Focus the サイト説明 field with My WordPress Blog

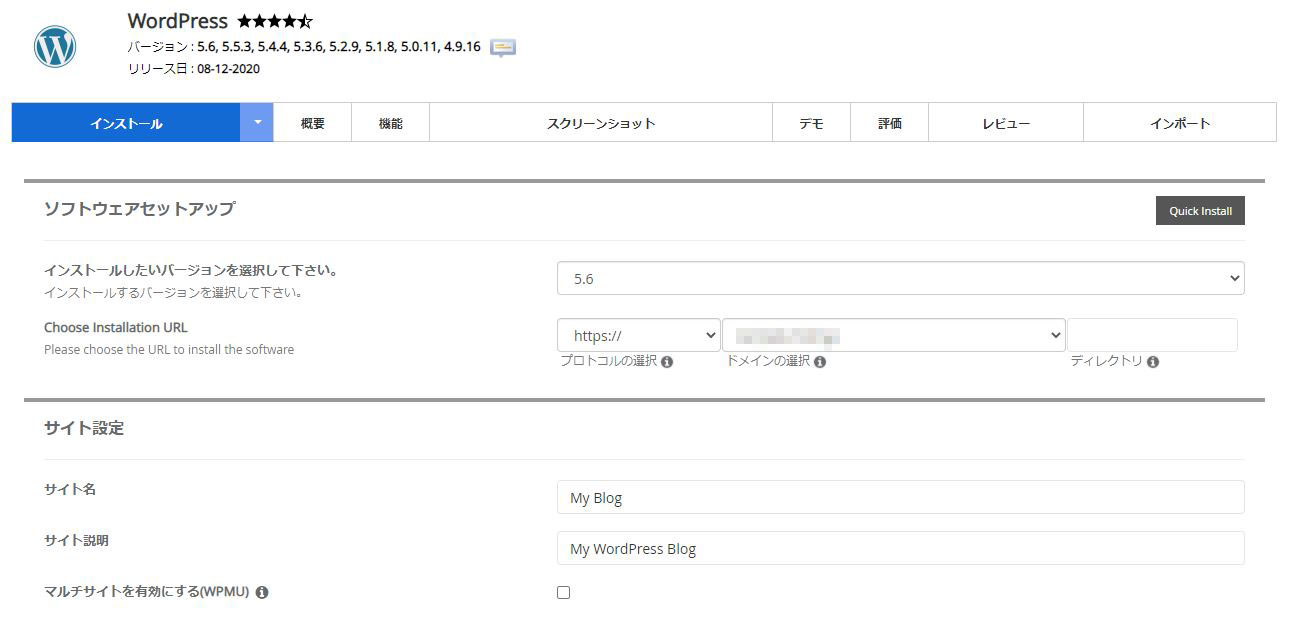pos(900,548)
